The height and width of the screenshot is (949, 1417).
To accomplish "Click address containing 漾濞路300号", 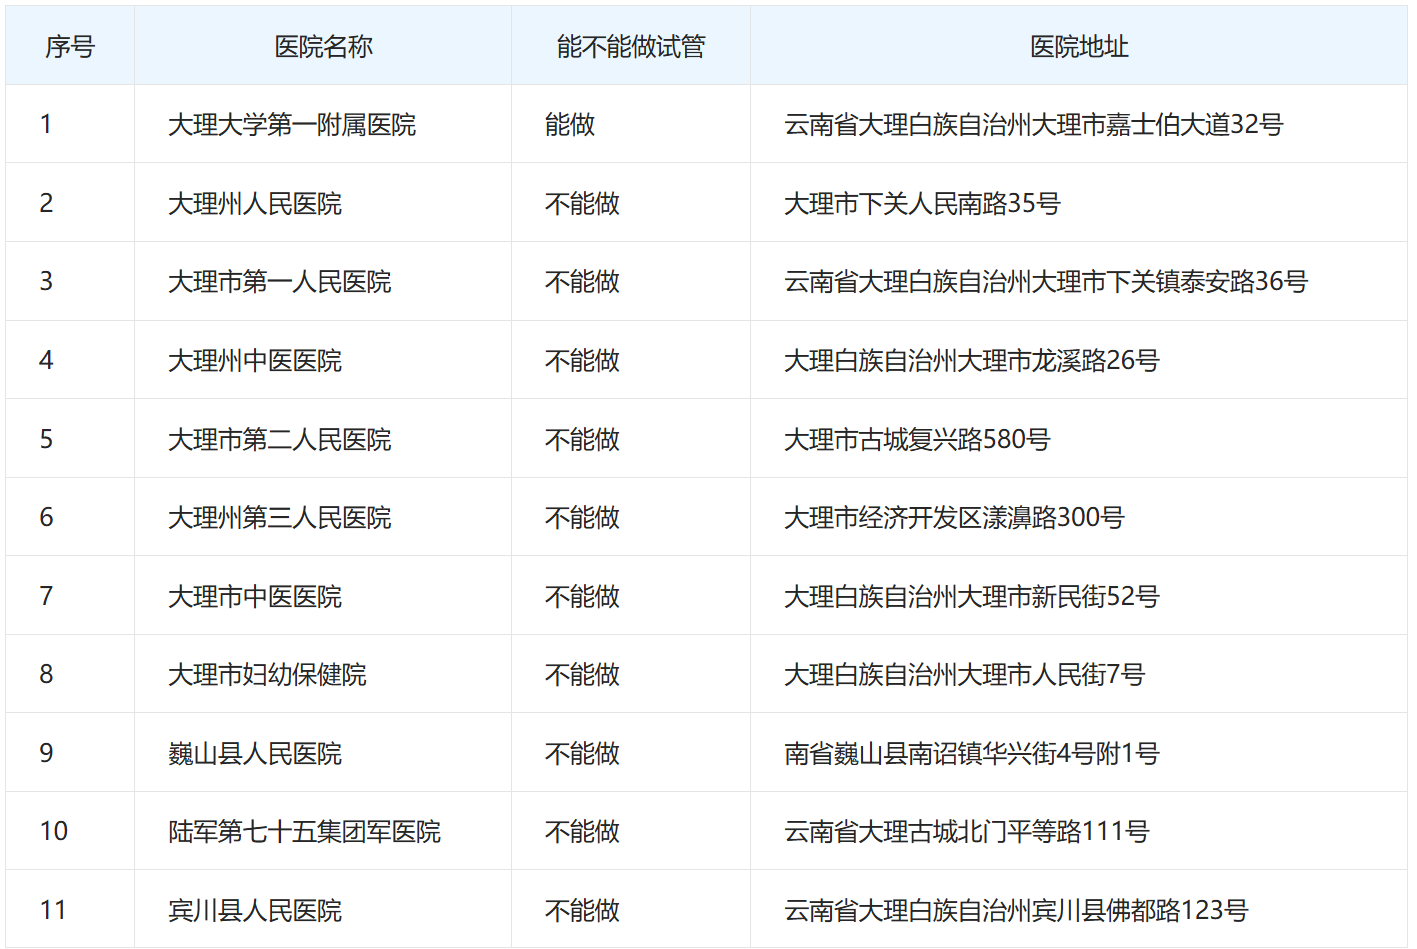I will tap(954, 517).
